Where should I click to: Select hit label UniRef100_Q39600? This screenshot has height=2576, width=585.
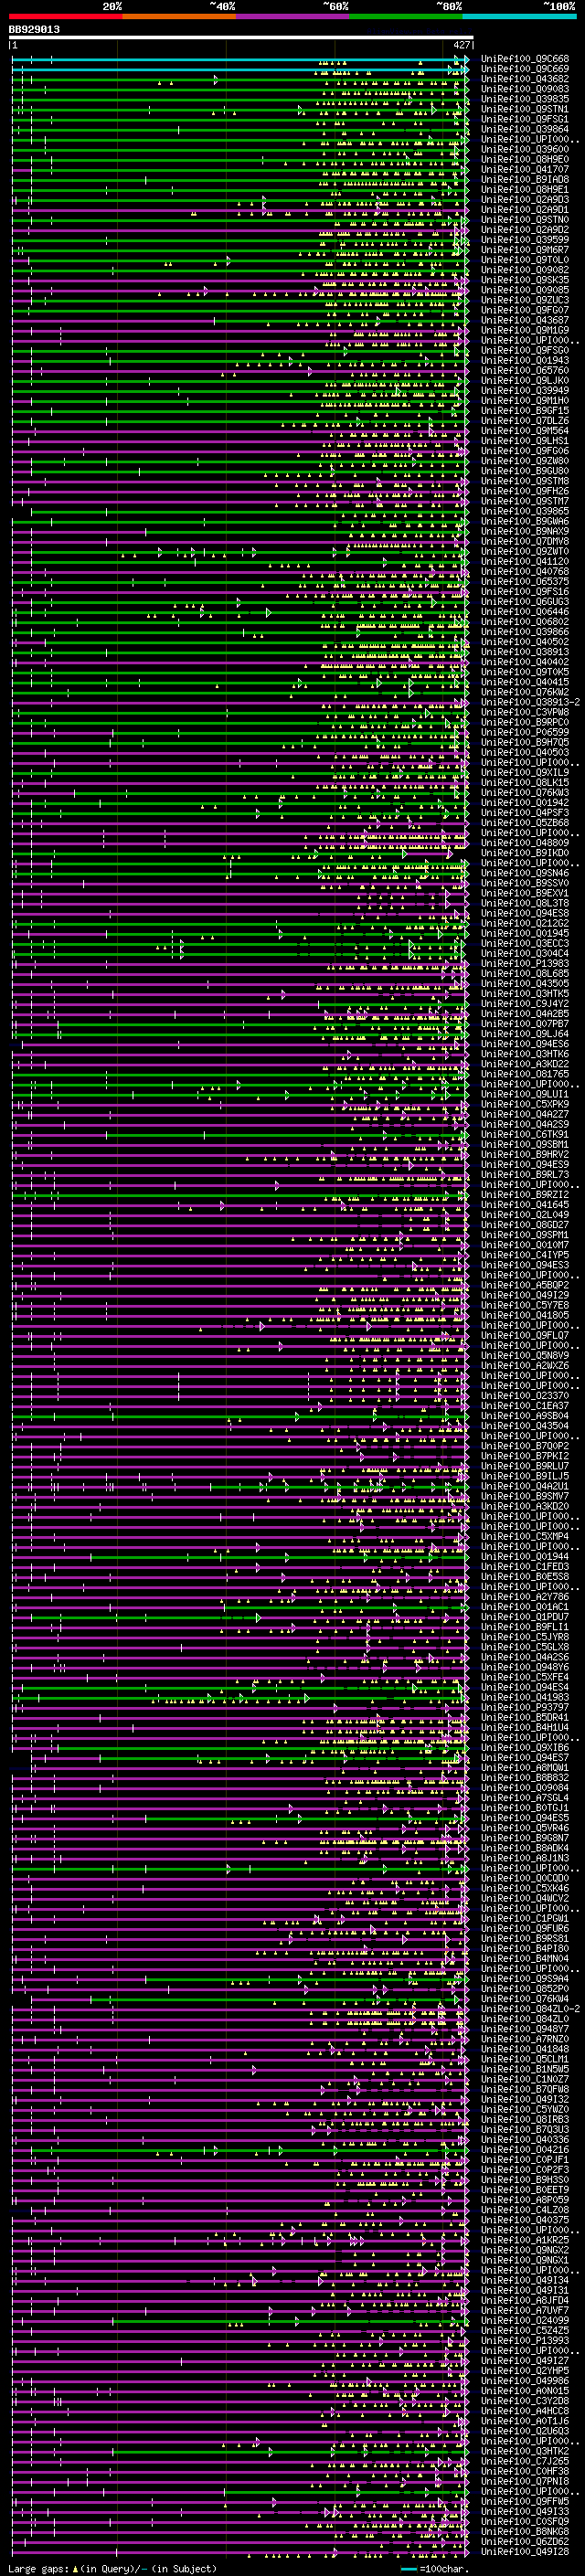click(x=525, y=149)
